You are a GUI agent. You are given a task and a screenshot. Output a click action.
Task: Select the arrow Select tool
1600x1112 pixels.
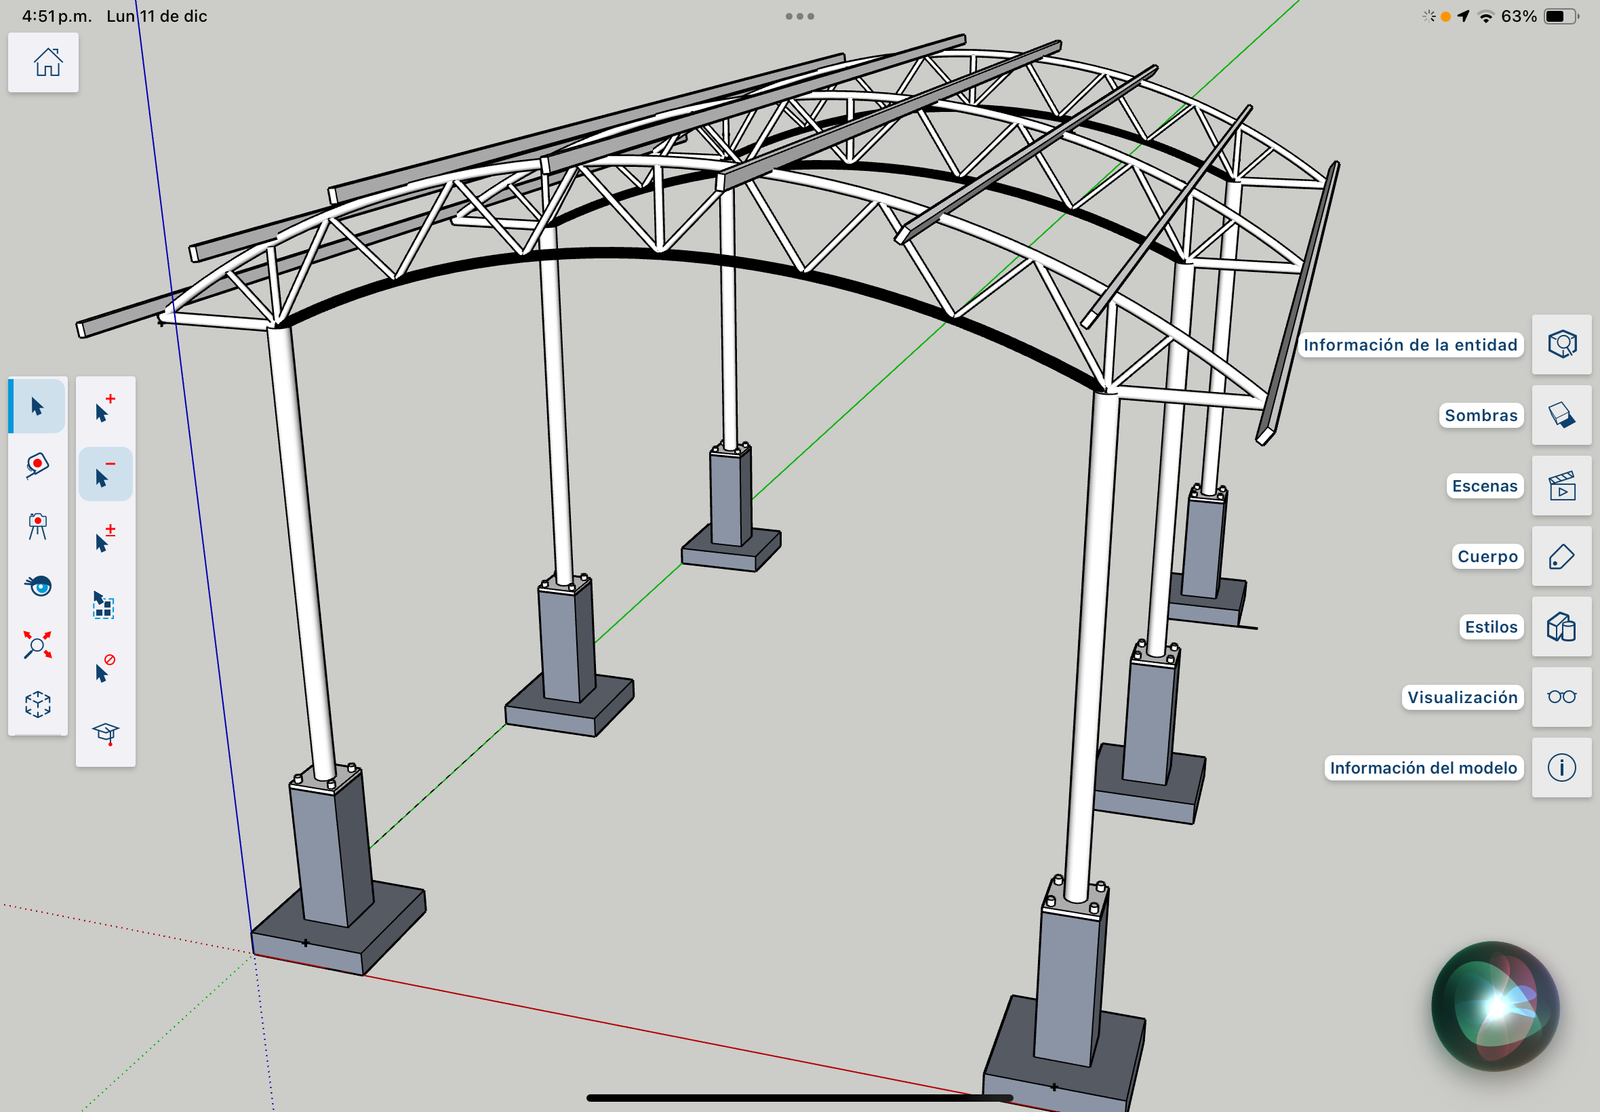click(38, 406)
